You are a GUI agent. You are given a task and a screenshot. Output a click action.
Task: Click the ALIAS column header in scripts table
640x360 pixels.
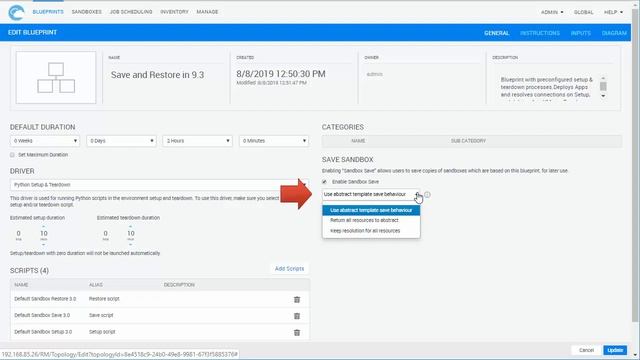(x=96, y=285)
